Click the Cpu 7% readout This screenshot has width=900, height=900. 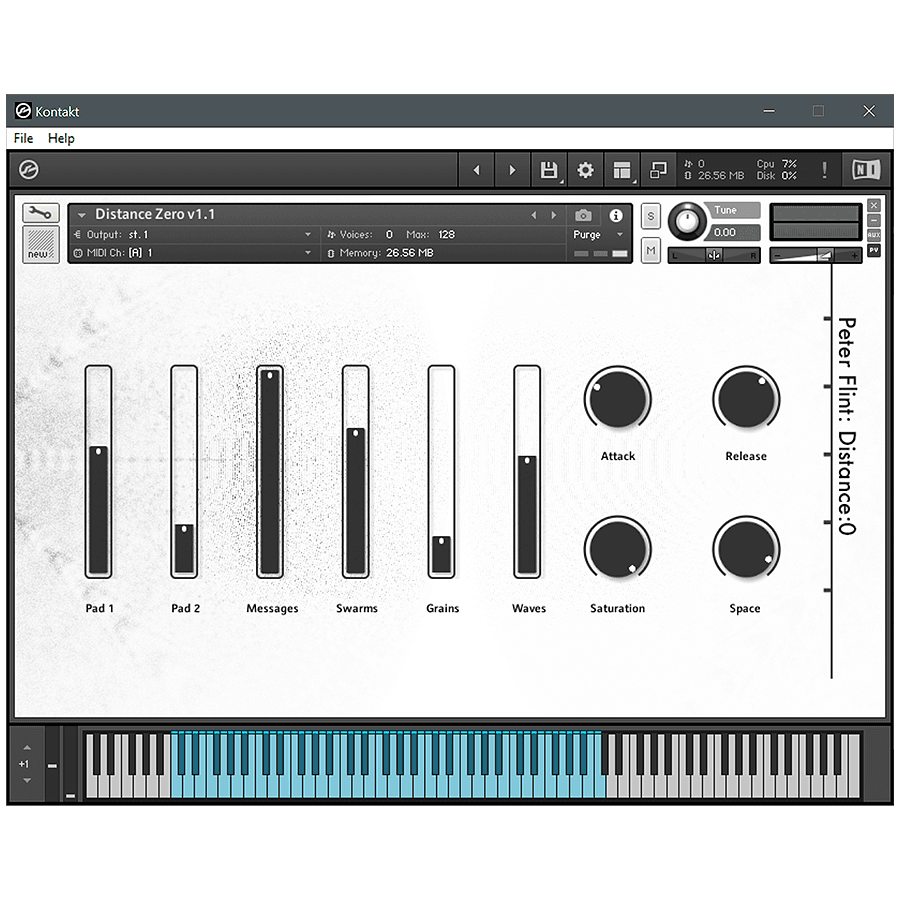tap(777, 164)
